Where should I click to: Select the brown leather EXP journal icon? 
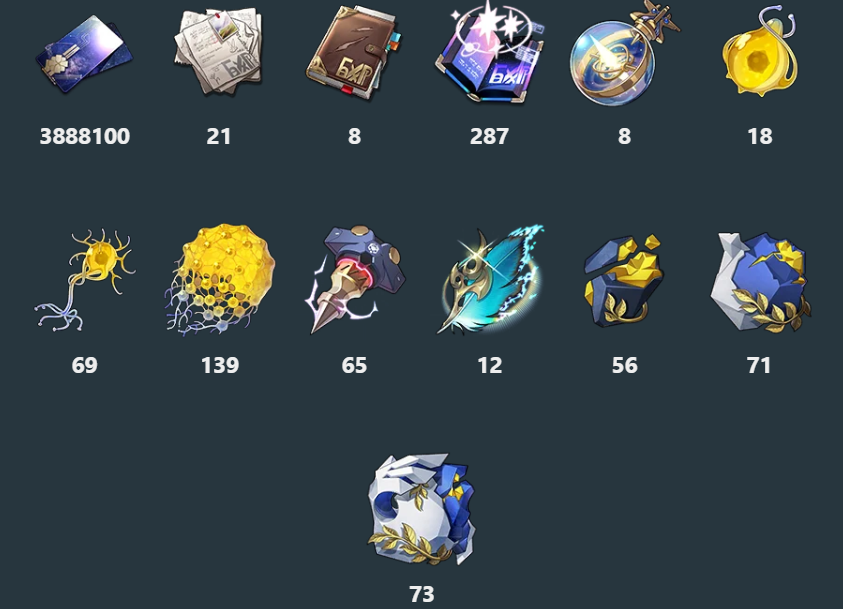pyautogui.click(x=353, y=53)
